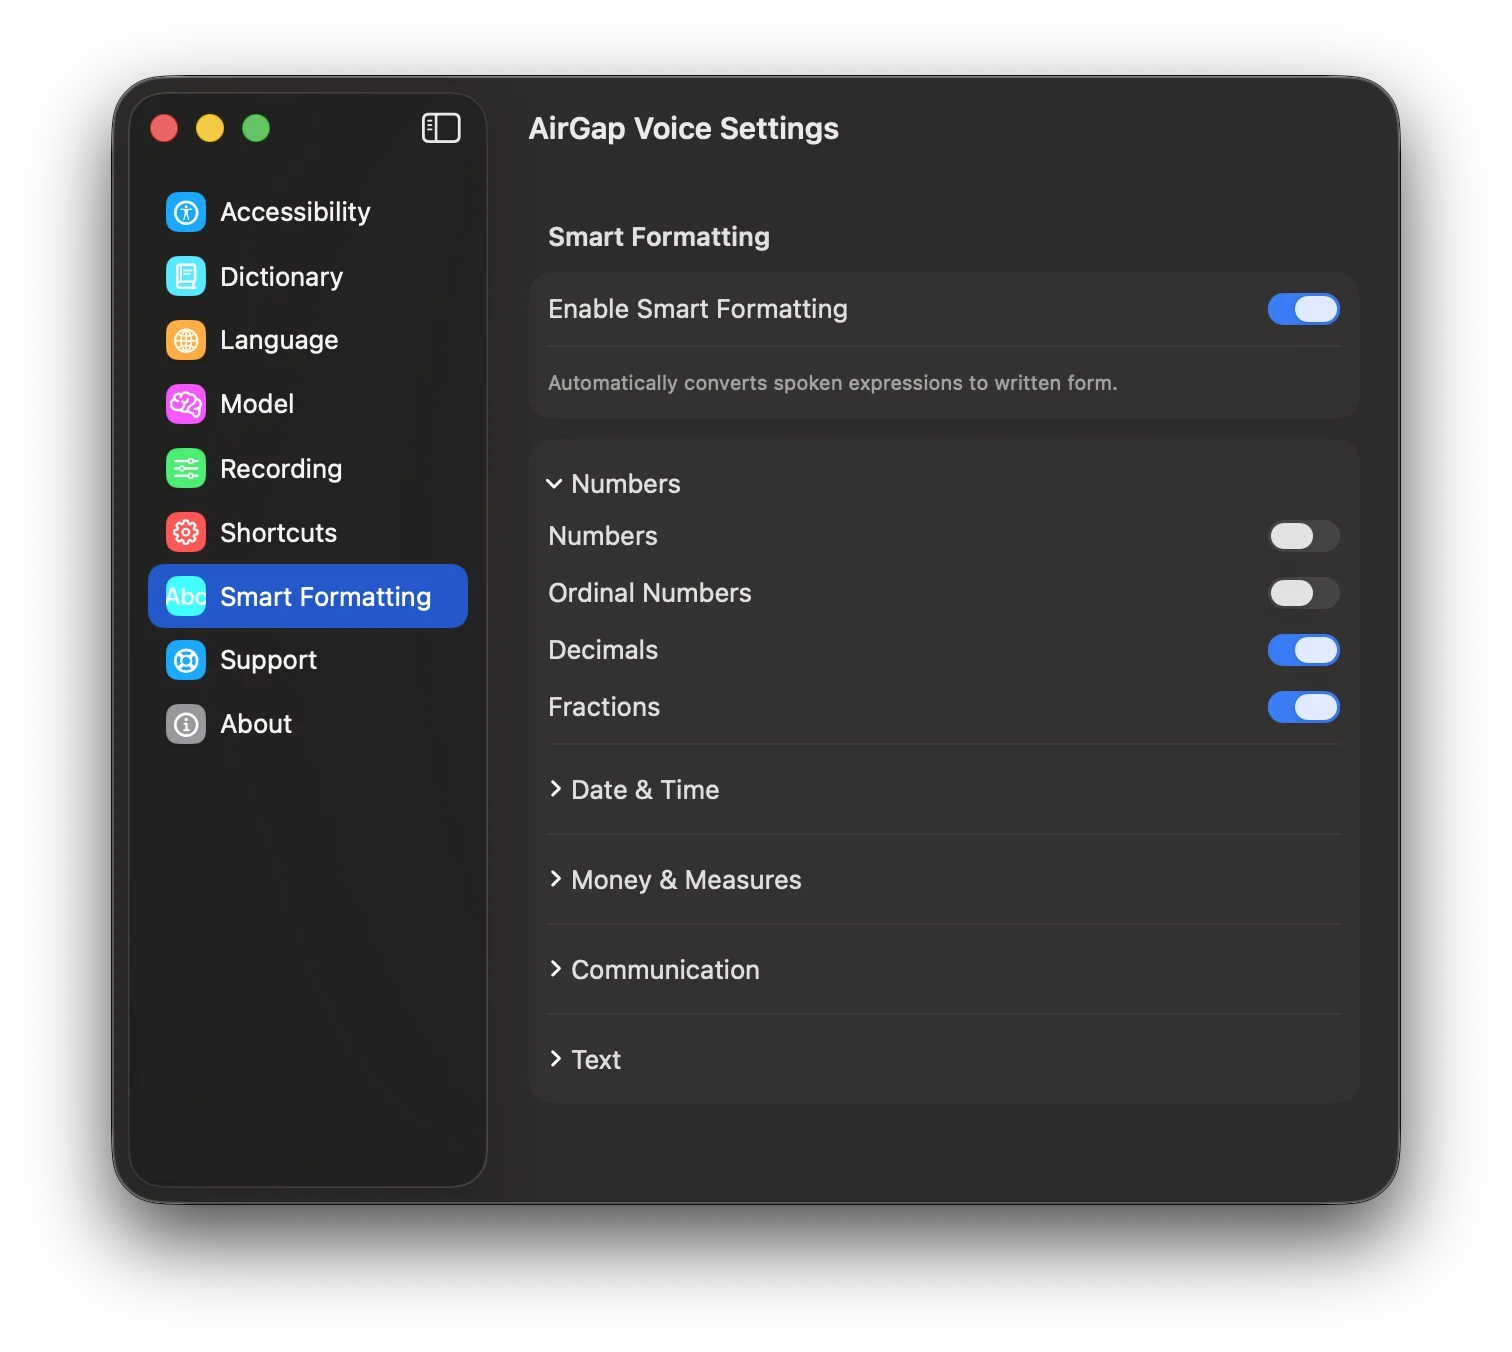Open the Accessibility settings page

[x=308, y=212]
